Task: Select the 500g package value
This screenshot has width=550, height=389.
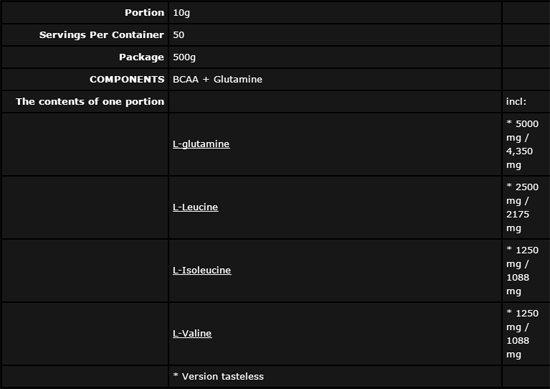Action: (x=184, y=58)
